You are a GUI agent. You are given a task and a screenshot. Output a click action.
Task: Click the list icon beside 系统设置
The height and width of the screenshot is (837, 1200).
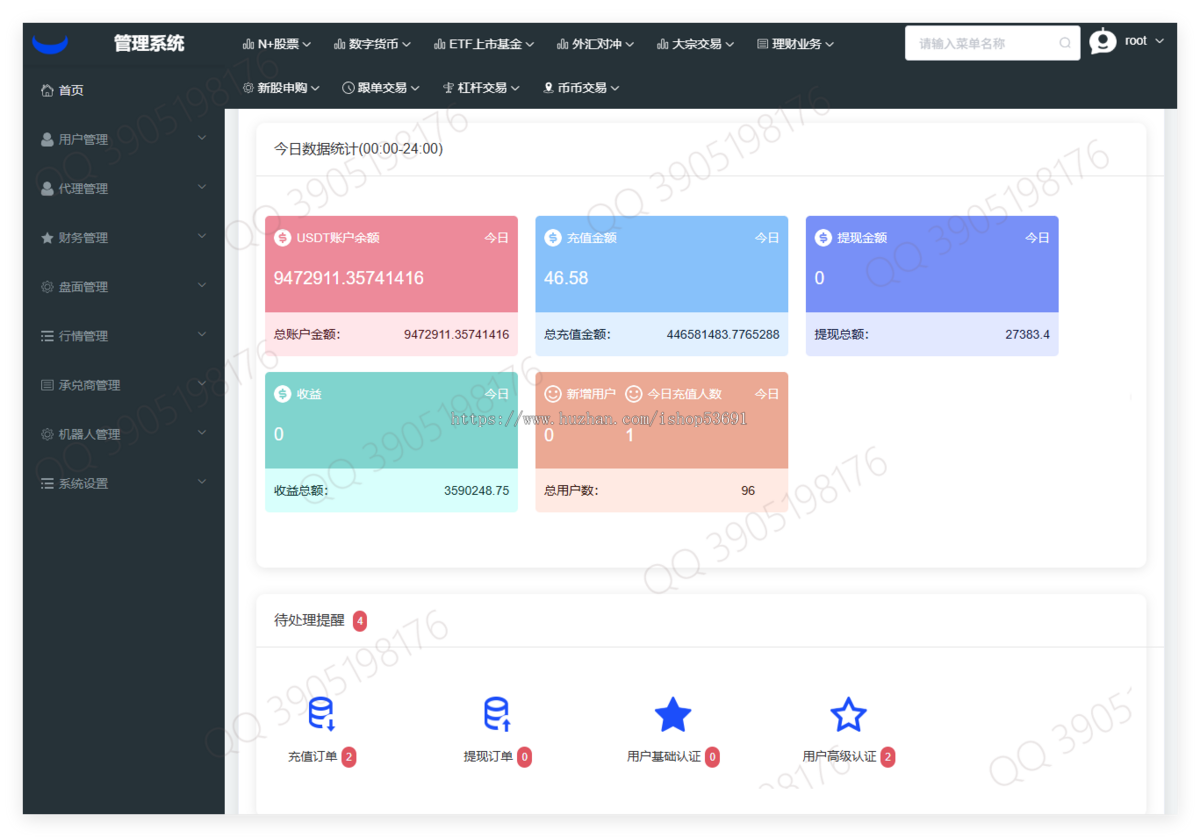pos(47,483)
